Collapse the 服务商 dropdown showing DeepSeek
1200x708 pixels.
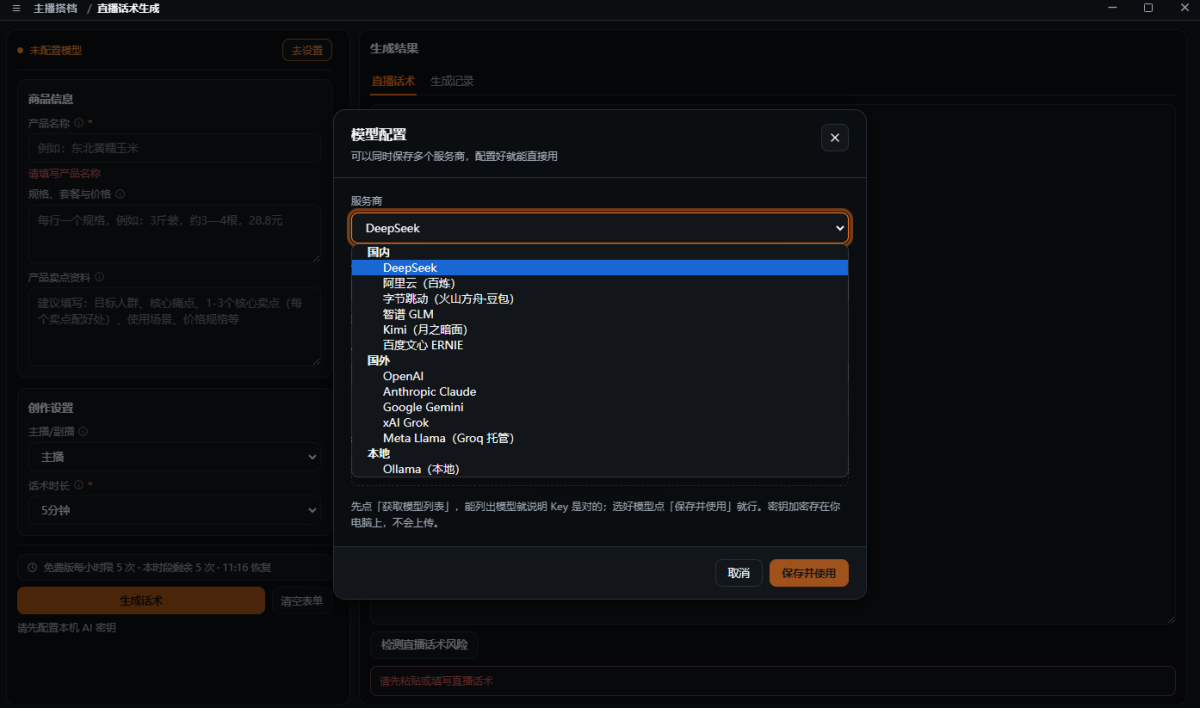(600, 228)
